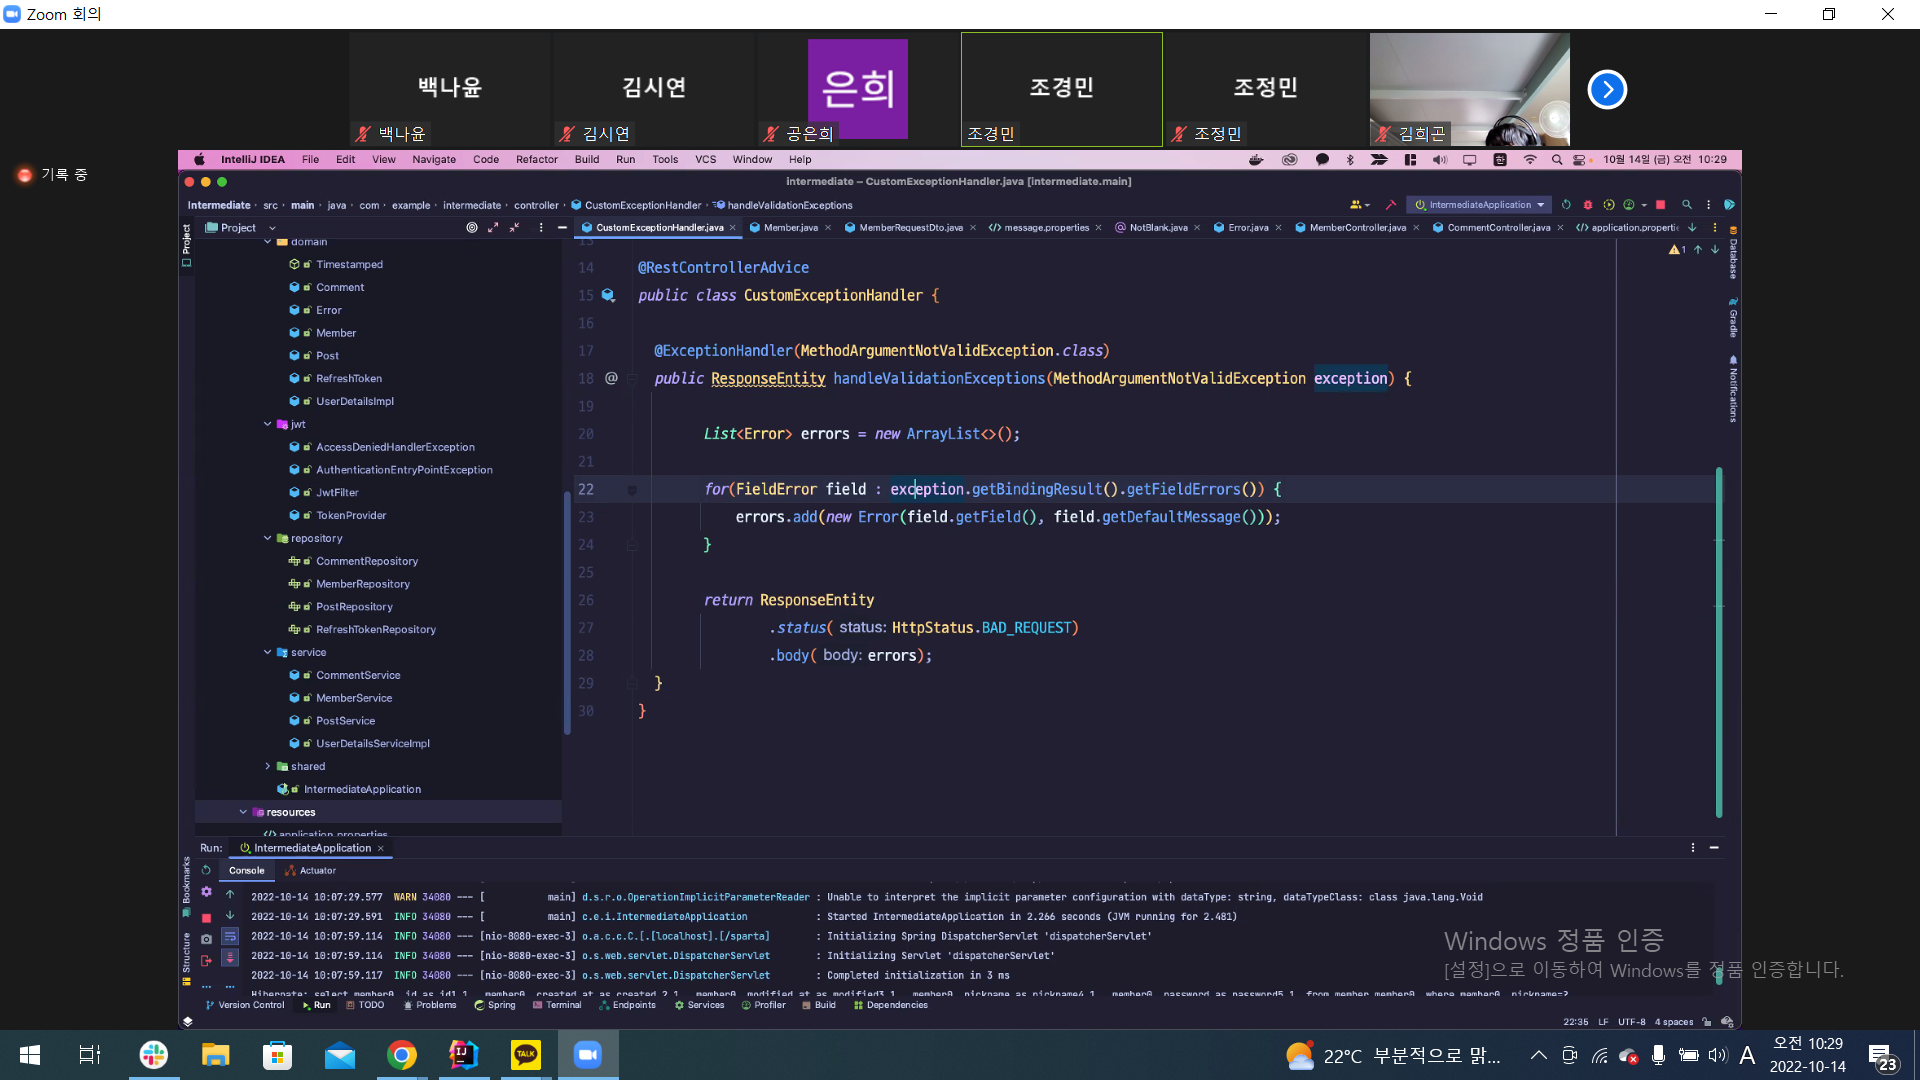Viewport: 1920px width, 1080px height.
Task: Click the Debug bug icon in toolbar
Action: pos(1587,205)
